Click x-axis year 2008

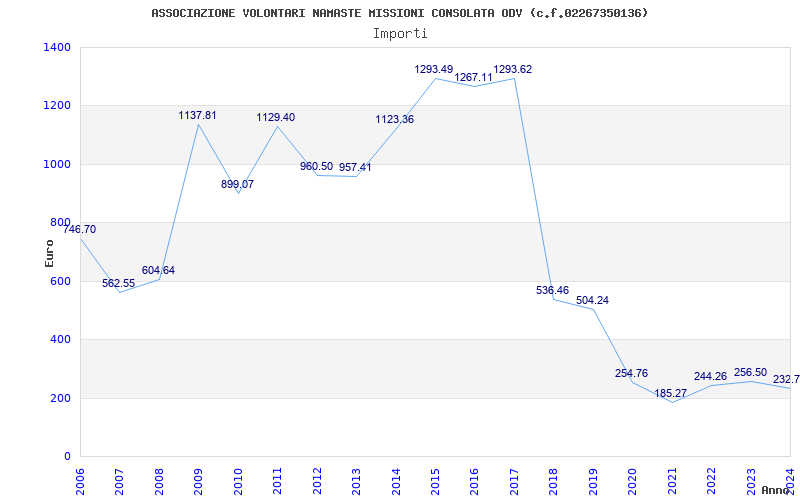coord(159,482)
